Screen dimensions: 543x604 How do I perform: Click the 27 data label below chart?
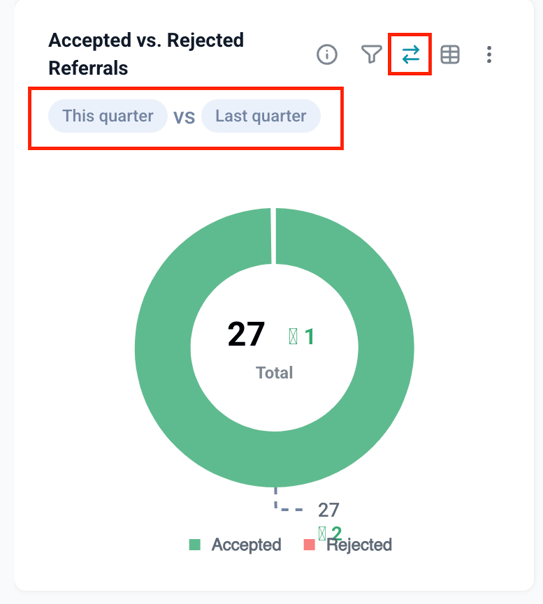click(x=328, y=510)
